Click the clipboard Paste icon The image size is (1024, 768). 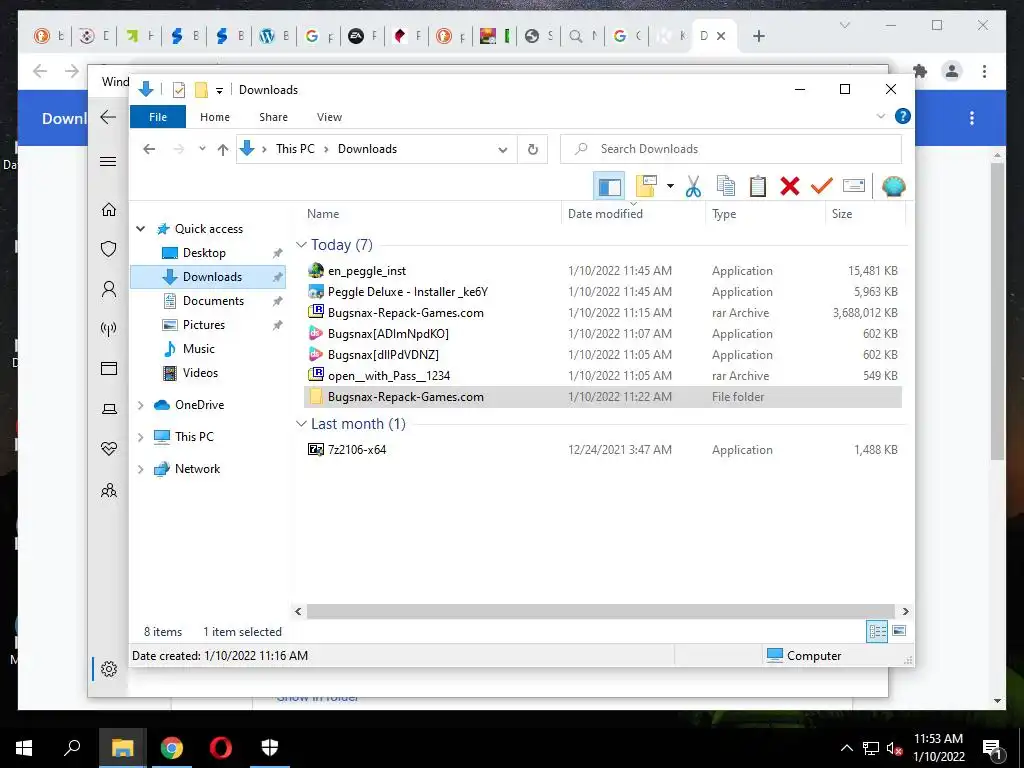(758, 186)
